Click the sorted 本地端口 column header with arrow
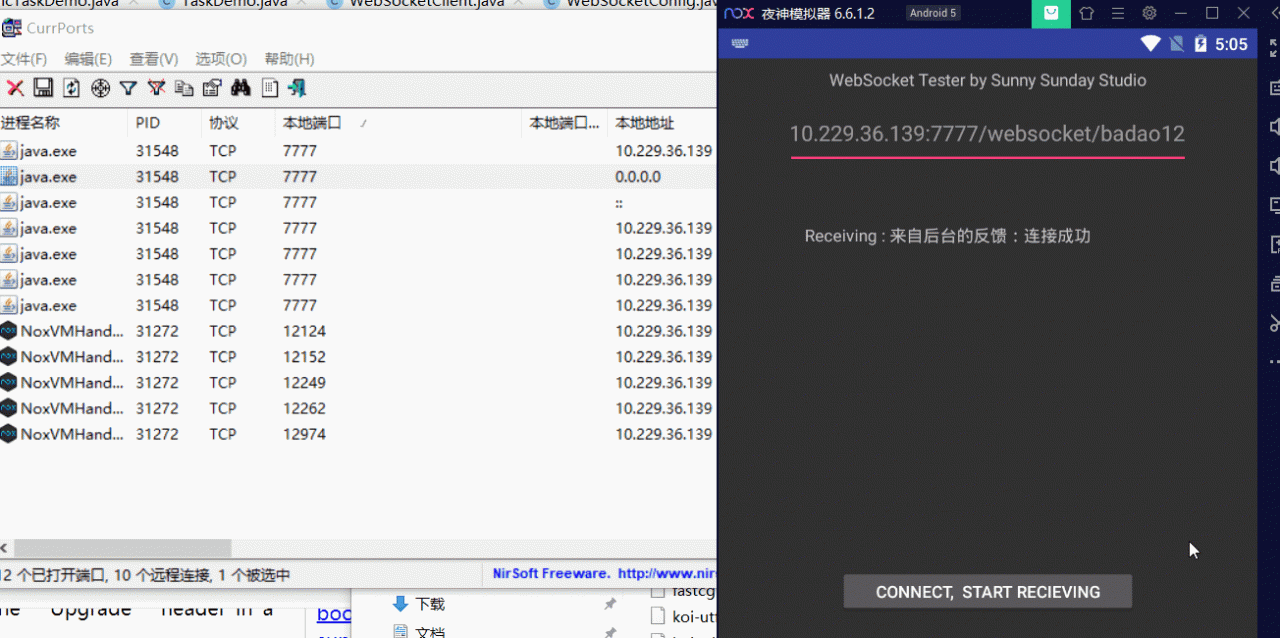The image size is (1280, 638). [399, 123]
